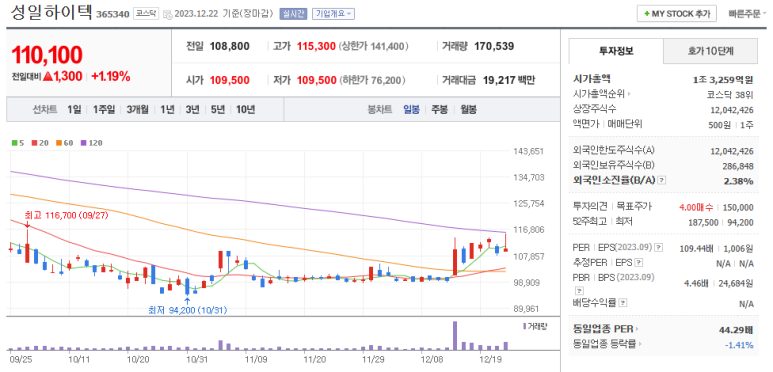
Task: Click the 코스닥 38위 ranking text
Action: pos(730,94)
